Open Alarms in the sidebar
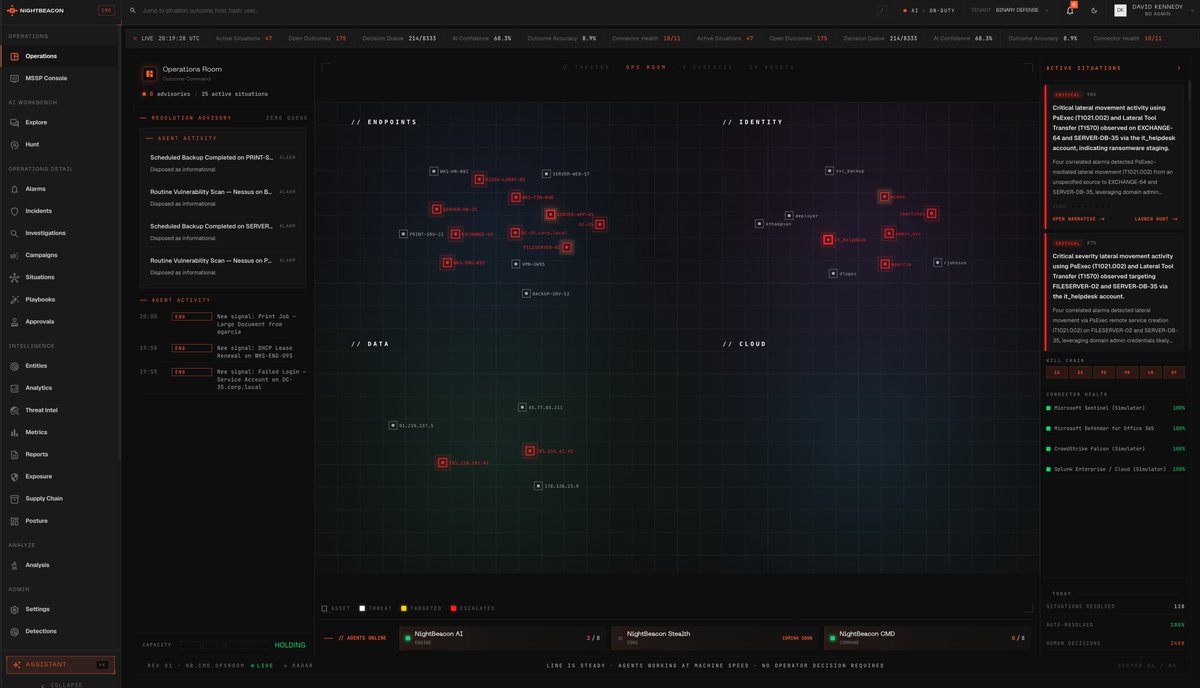Image resolution: width=1200 pixels, height=688 pixels. [60, 189]
